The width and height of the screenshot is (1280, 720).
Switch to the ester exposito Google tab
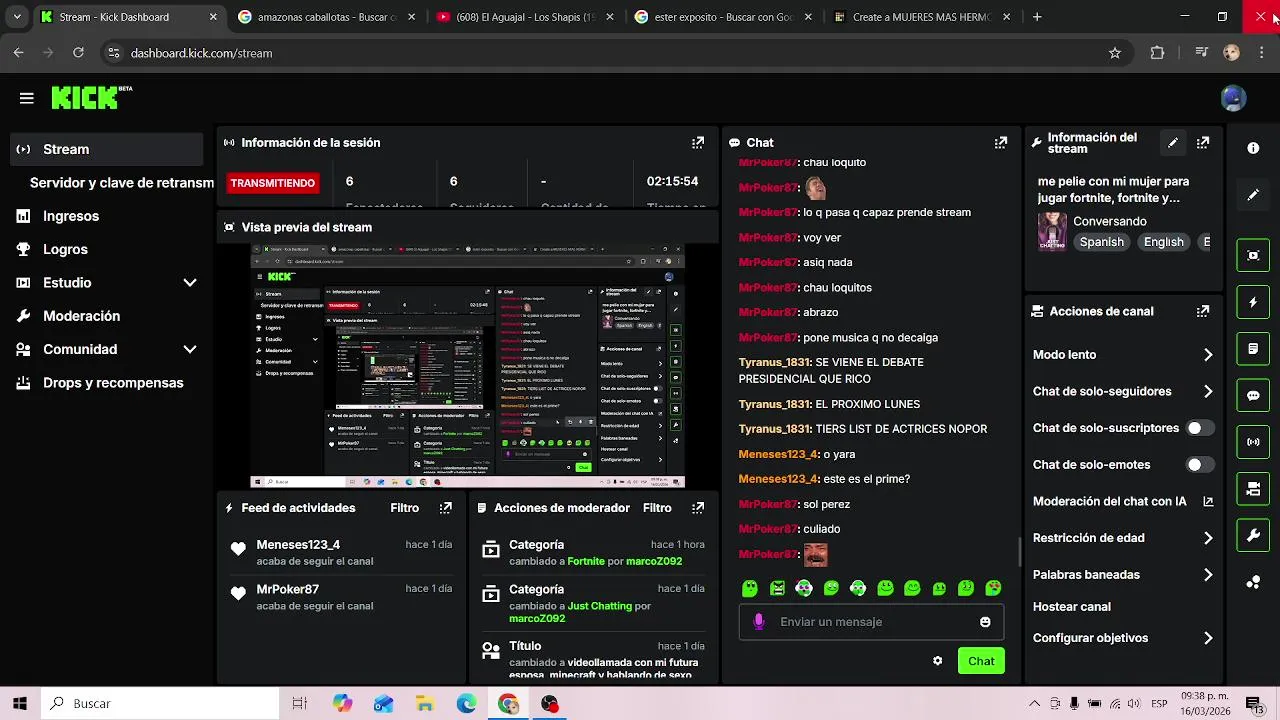[724, 17]
